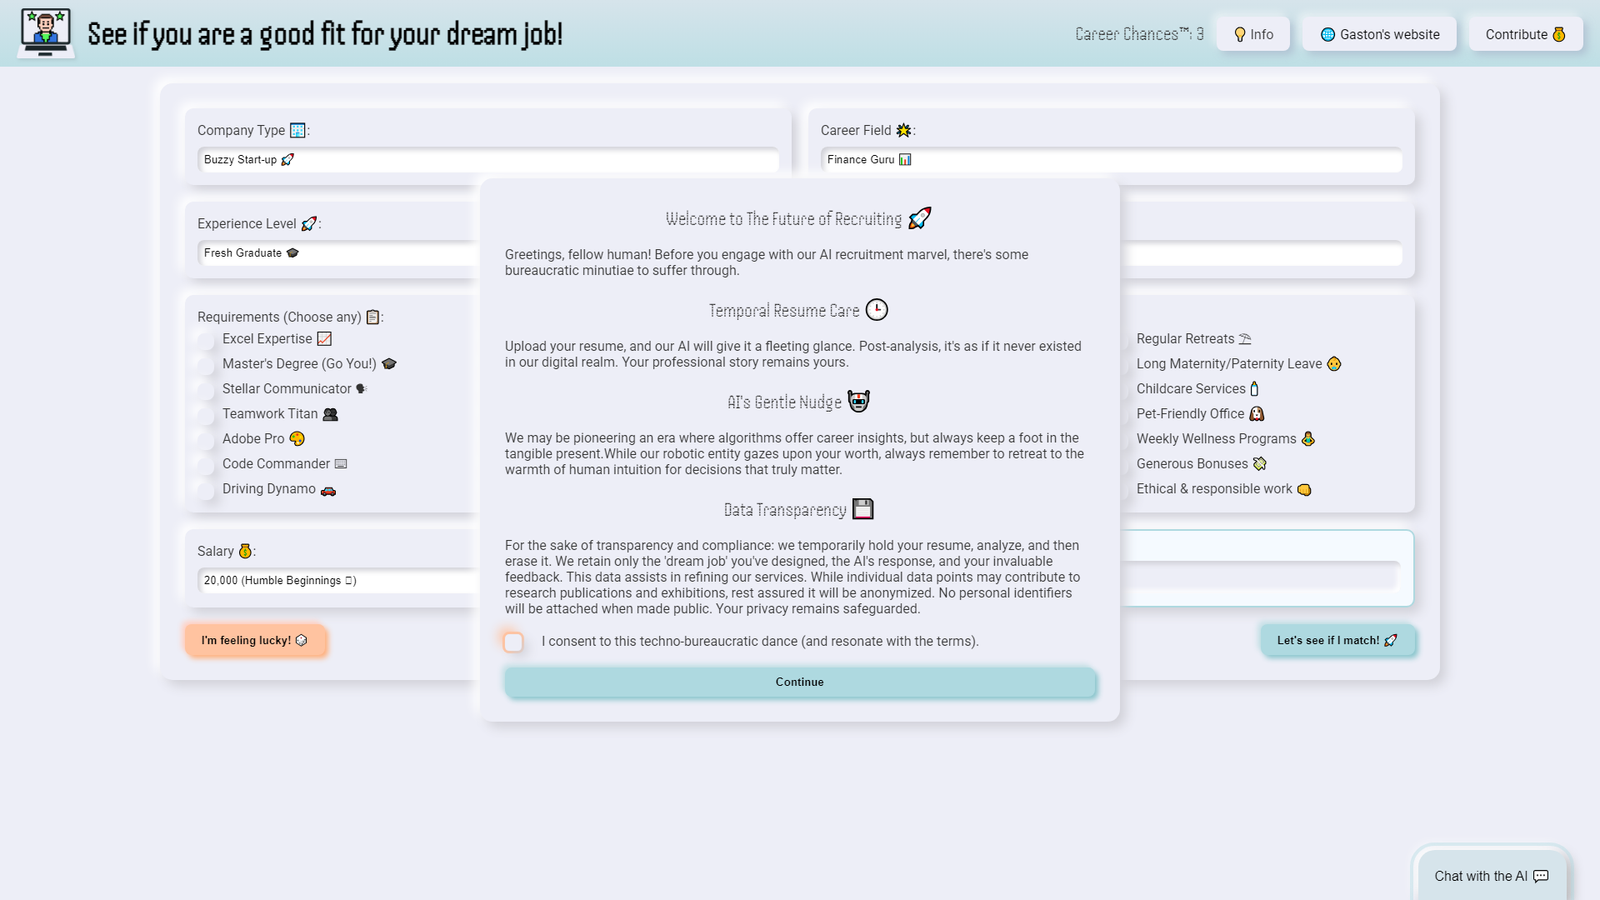Check the Teamwork Titan requirement

pos(206,415)
